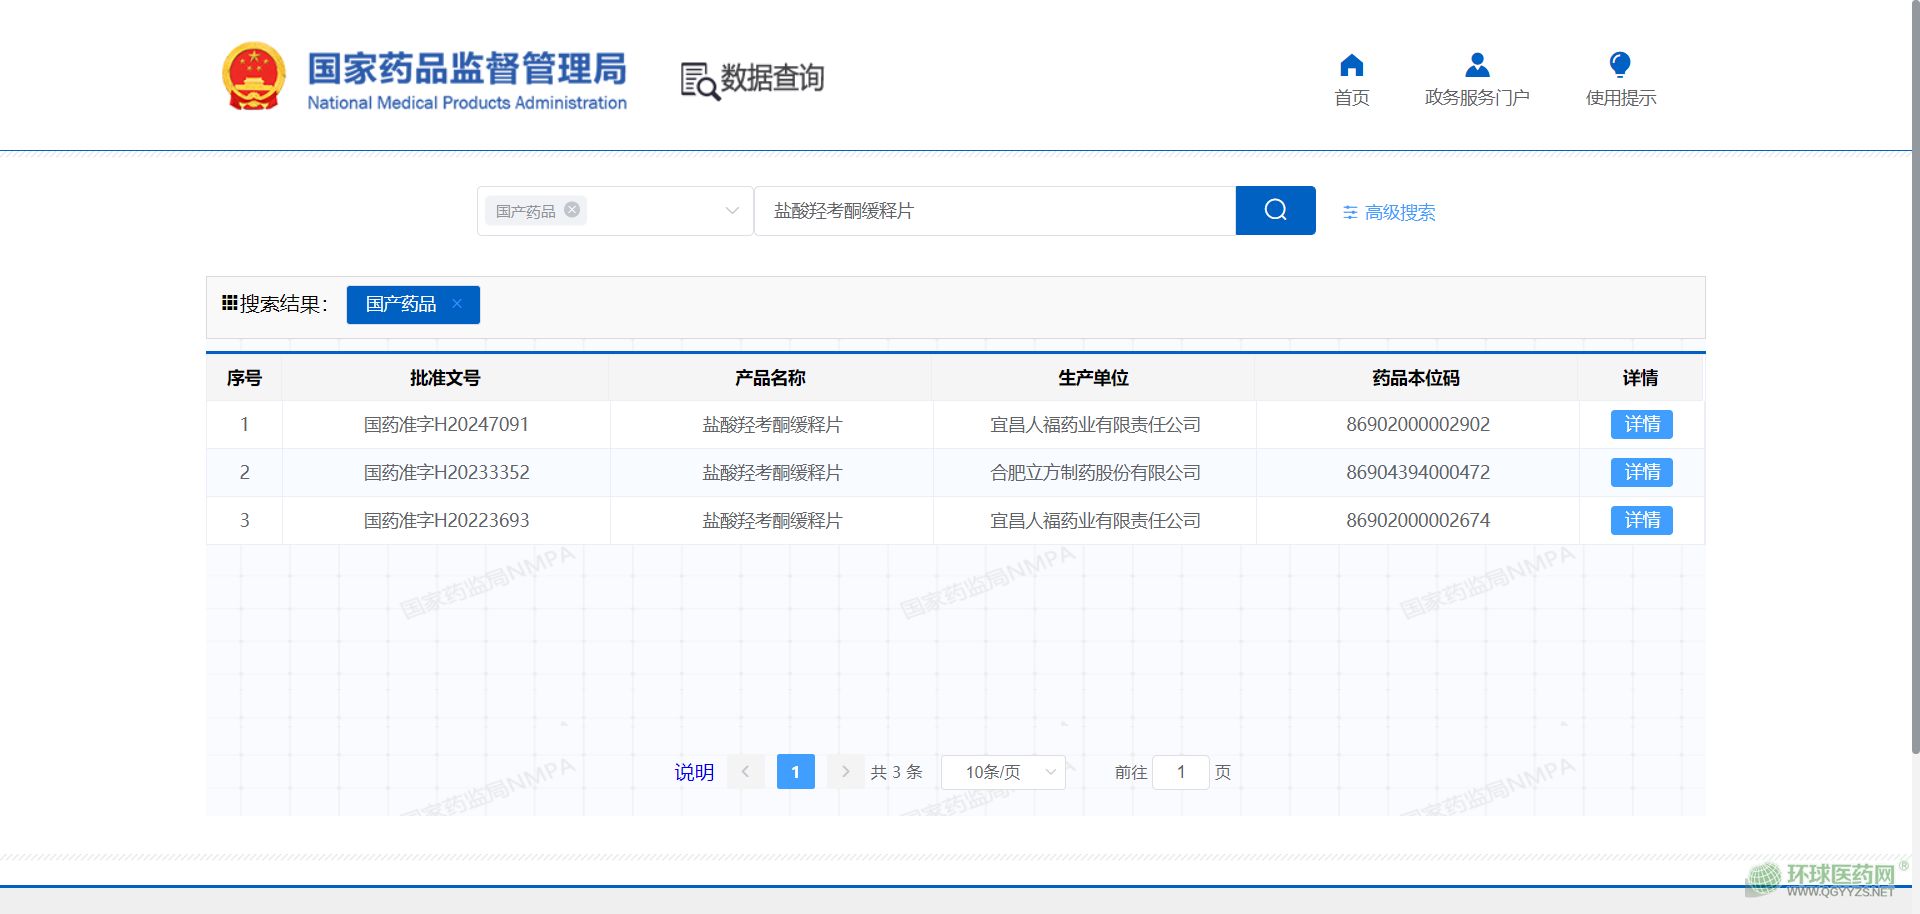View 详情 for 国药准字H20233352
1920x914 pixels.
tap(1641, 473)
